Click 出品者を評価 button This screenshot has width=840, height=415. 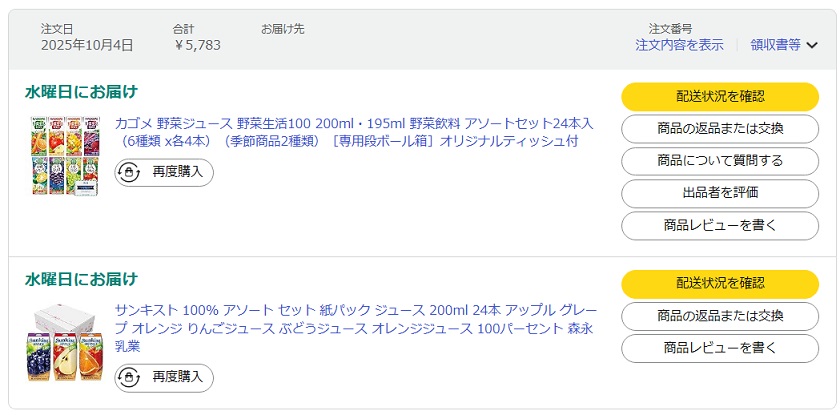(x=720, y=193)
